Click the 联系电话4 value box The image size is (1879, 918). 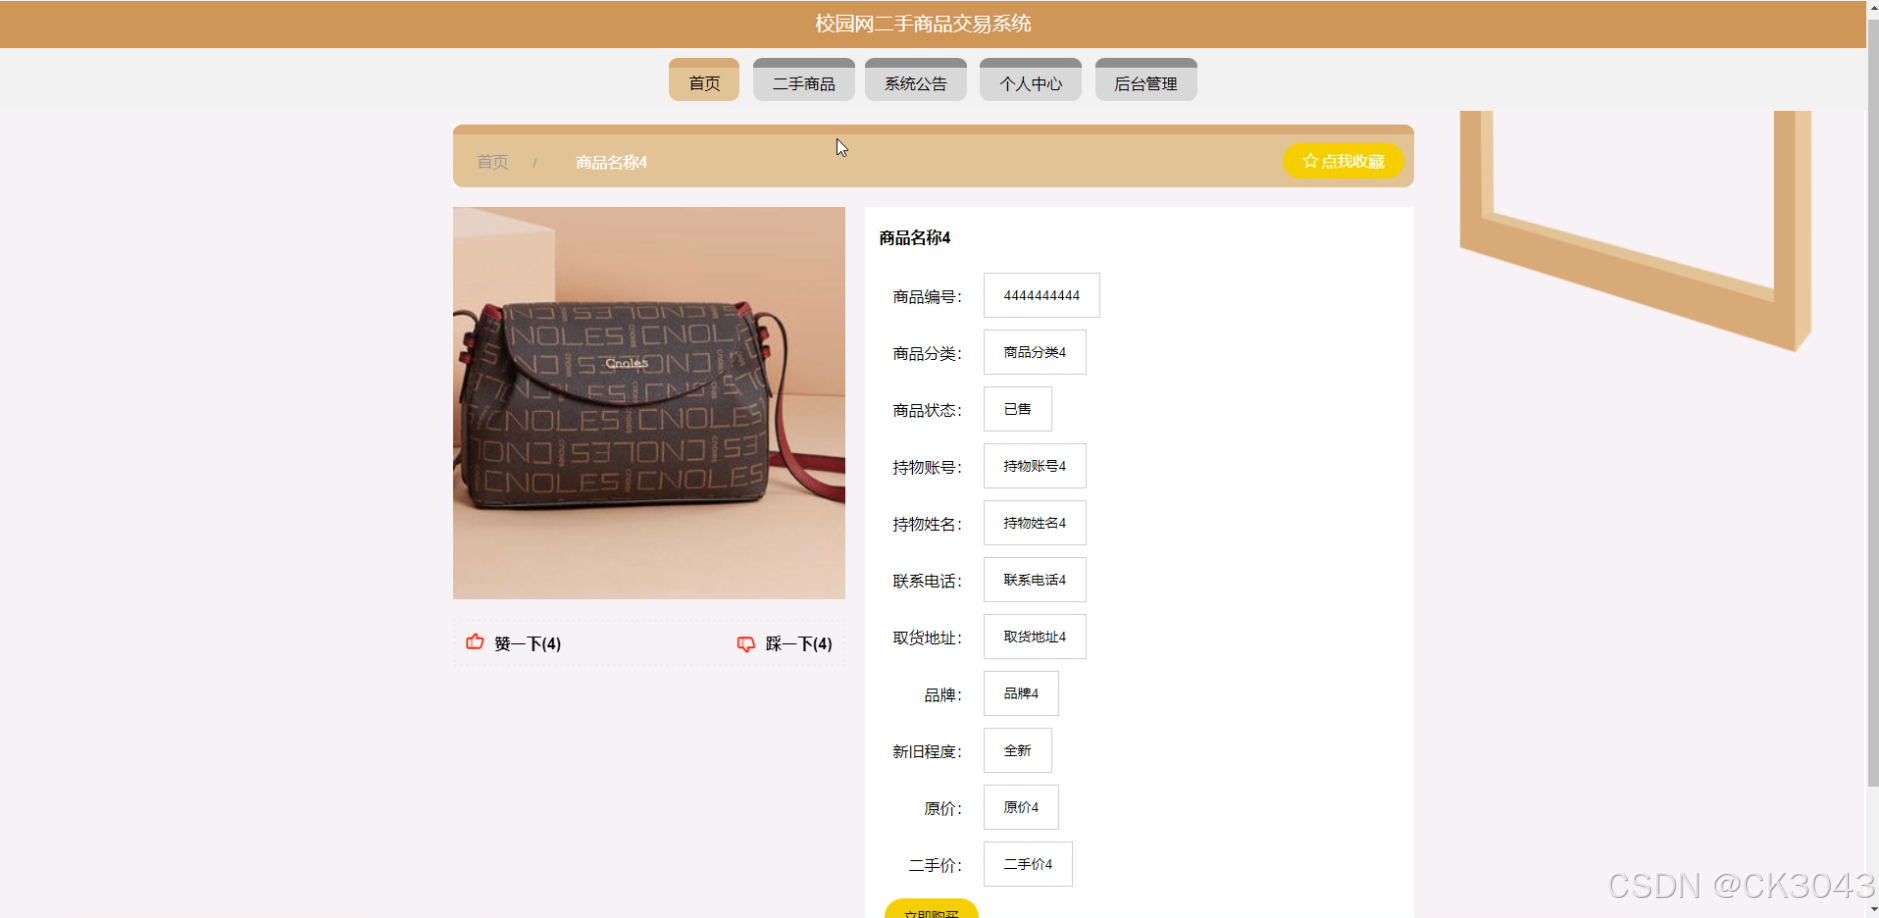tap(1035, 580)
